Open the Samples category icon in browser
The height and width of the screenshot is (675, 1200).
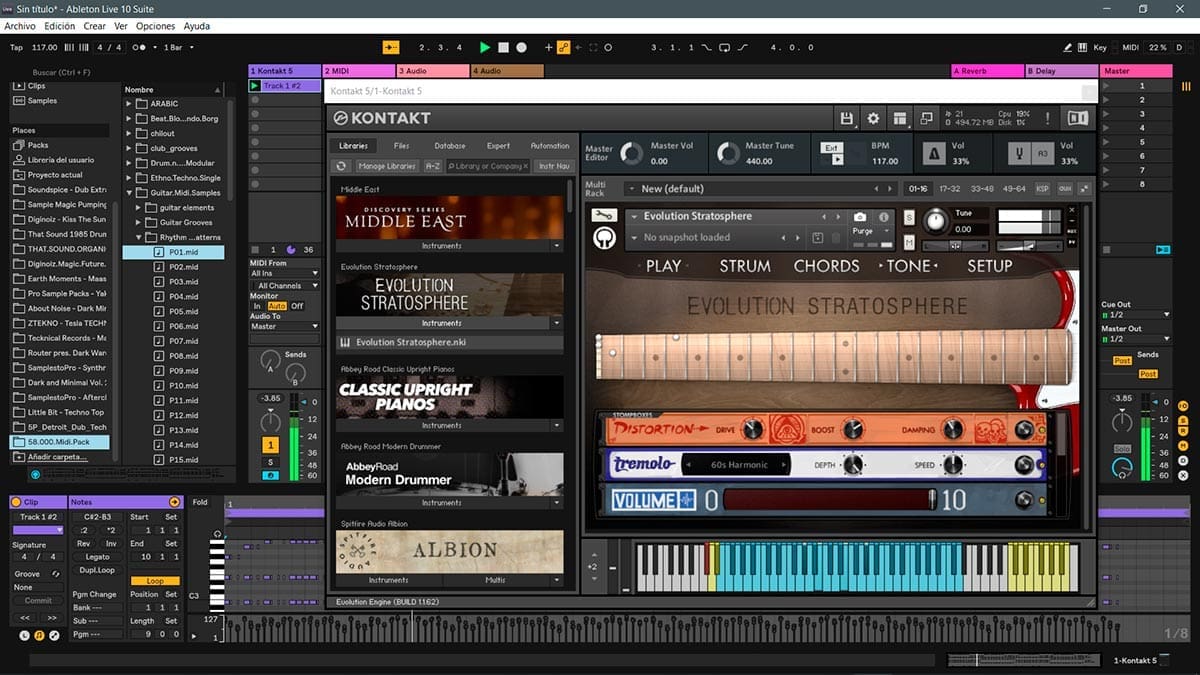[x=20, y=101]
